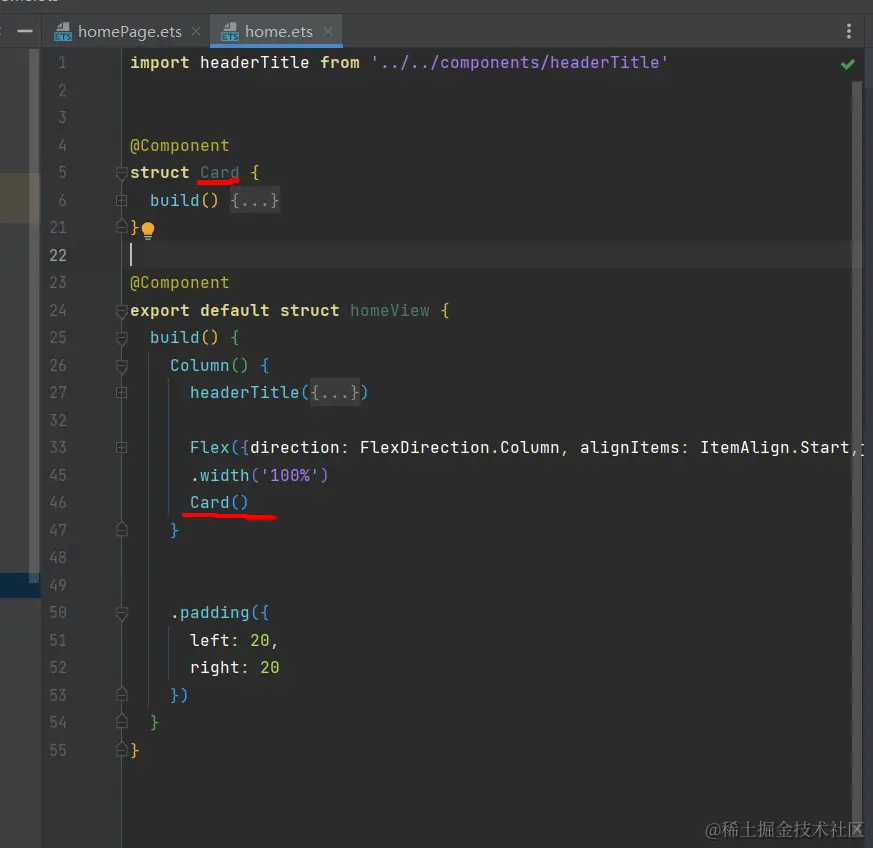Click line number 1 in the gutter
The width and height of the screenshot is (873, 848).
click(62, 62)
